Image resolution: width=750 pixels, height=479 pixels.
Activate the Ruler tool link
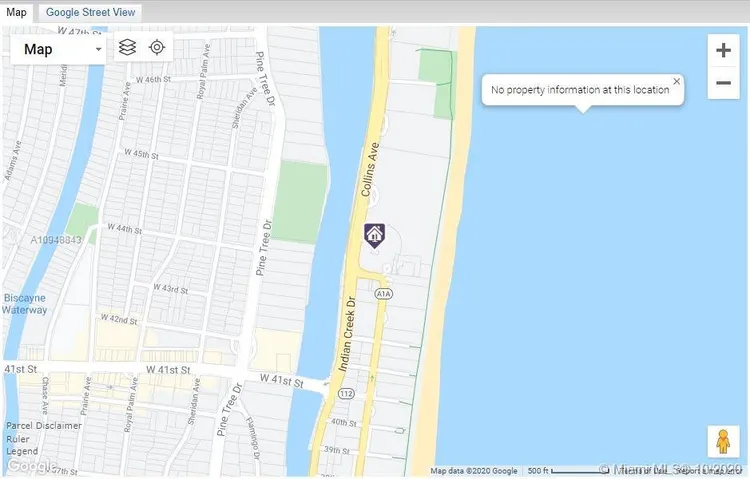(x=19, y=438)
